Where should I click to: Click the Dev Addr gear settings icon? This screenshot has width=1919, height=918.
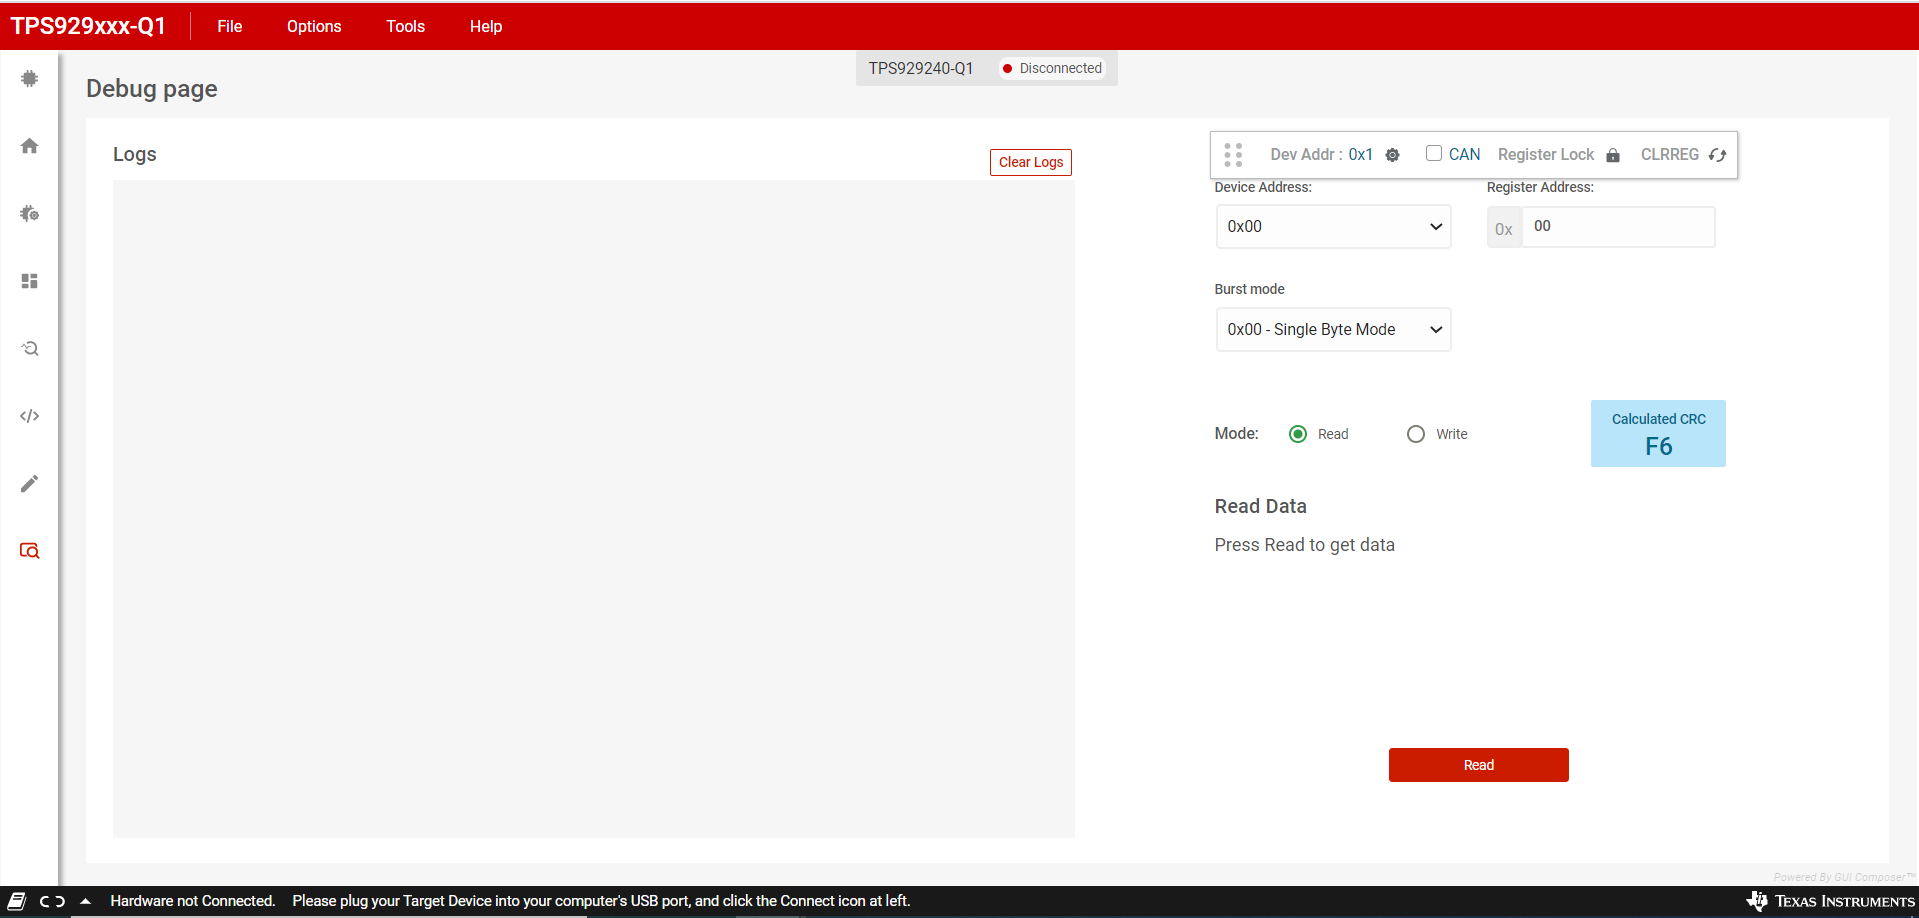[x=1392, y=155]
